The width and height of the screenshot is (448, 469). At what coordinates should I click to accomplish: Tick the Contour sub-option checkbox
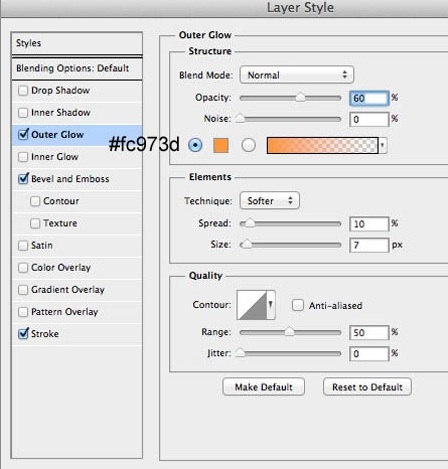[35, 201]
